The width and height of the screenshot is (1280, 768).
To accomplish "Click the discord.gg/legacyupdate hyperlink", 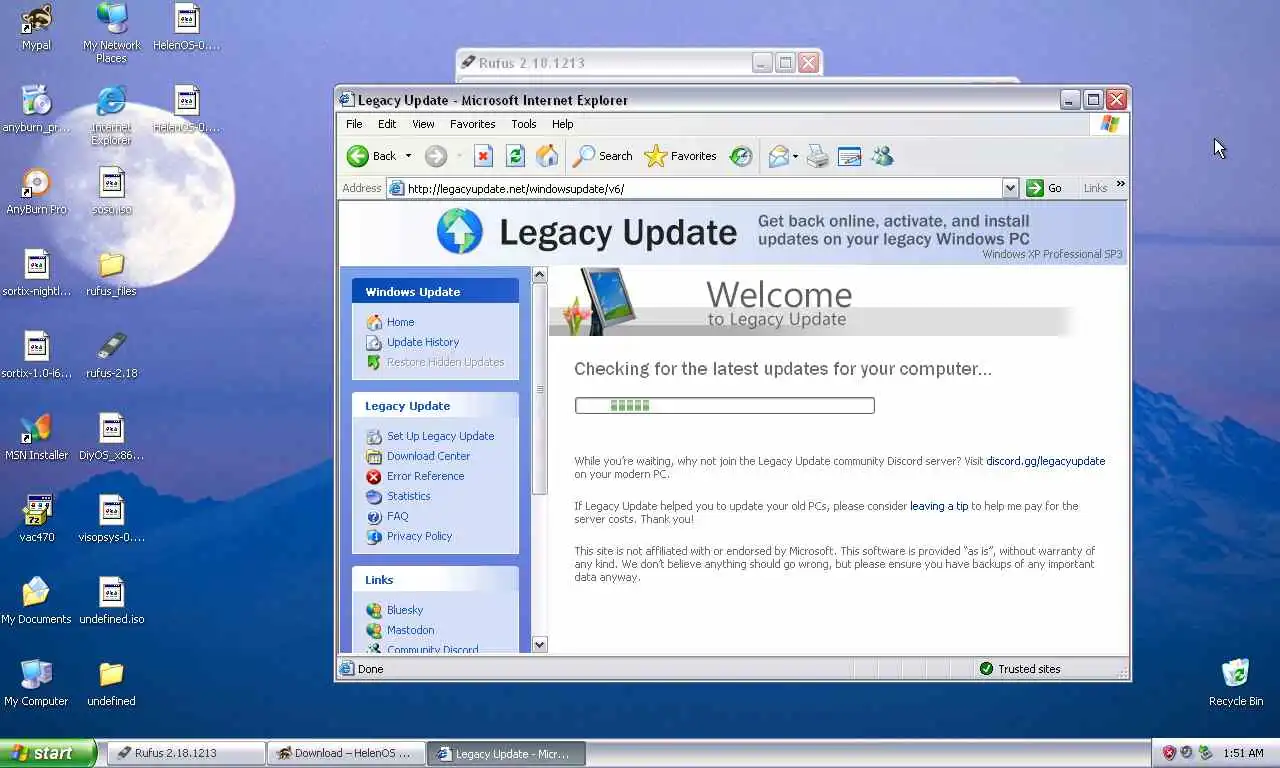I will point(1045,461).
